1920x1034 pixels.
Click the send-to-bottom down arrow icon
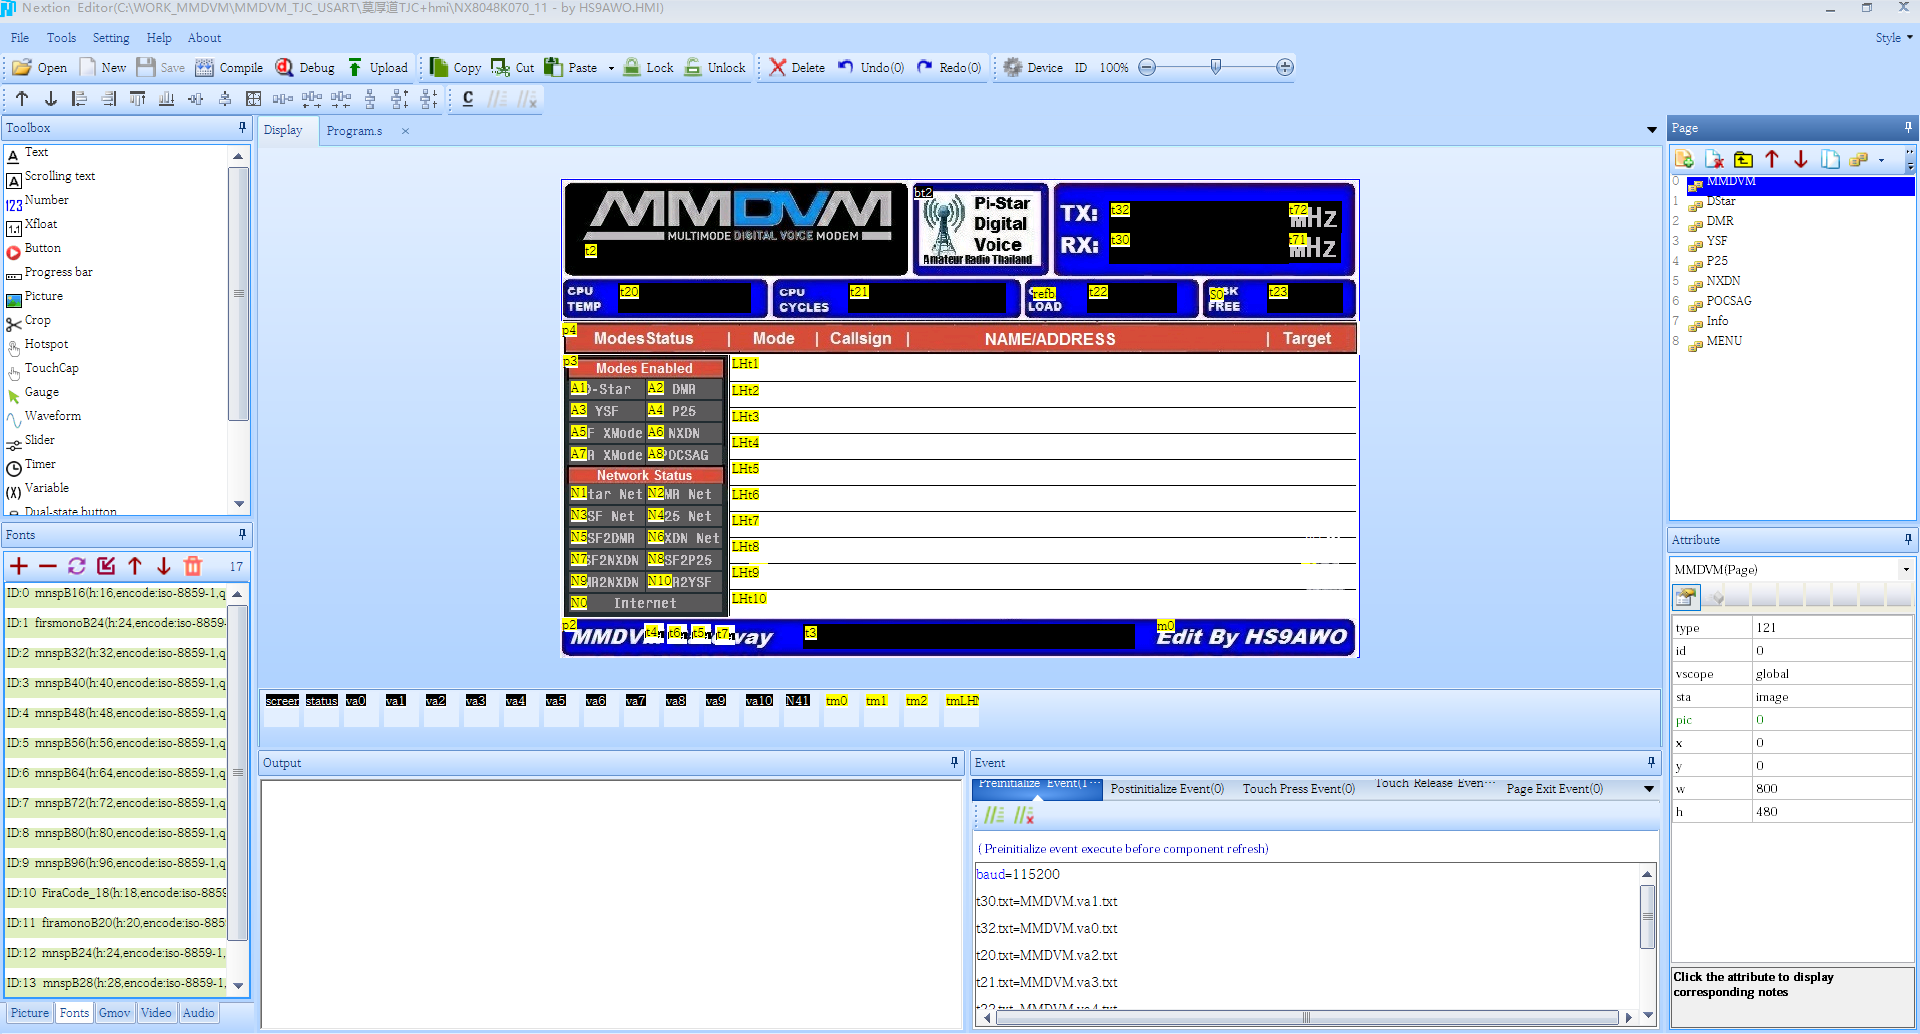51,99
